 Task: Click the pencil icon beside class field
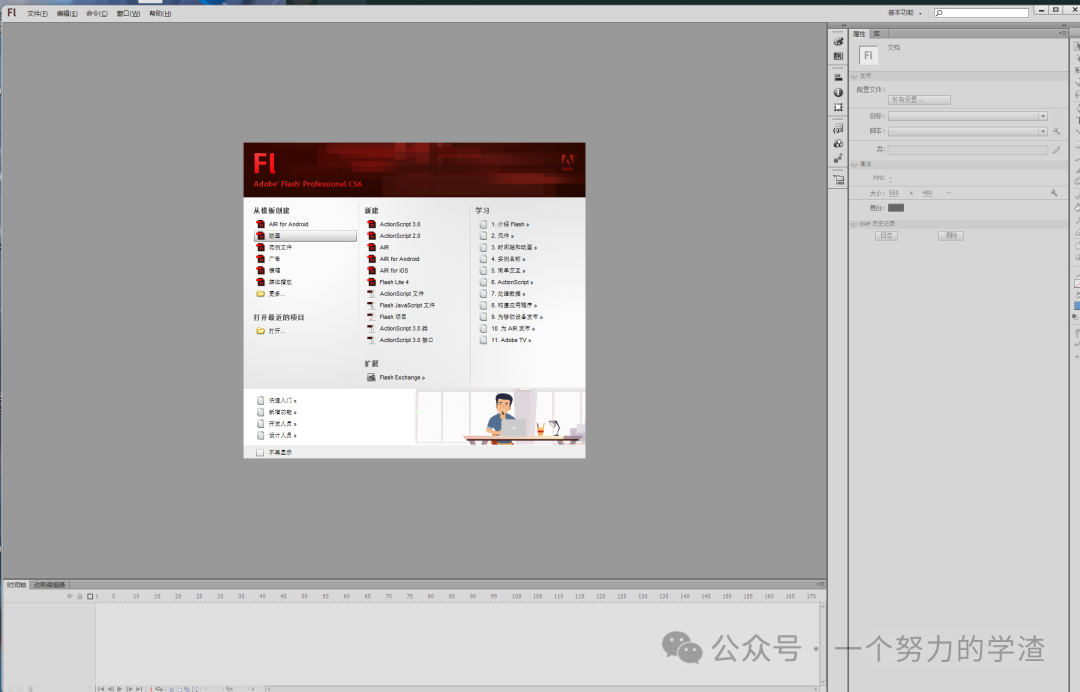click(x=1057, y=149)
